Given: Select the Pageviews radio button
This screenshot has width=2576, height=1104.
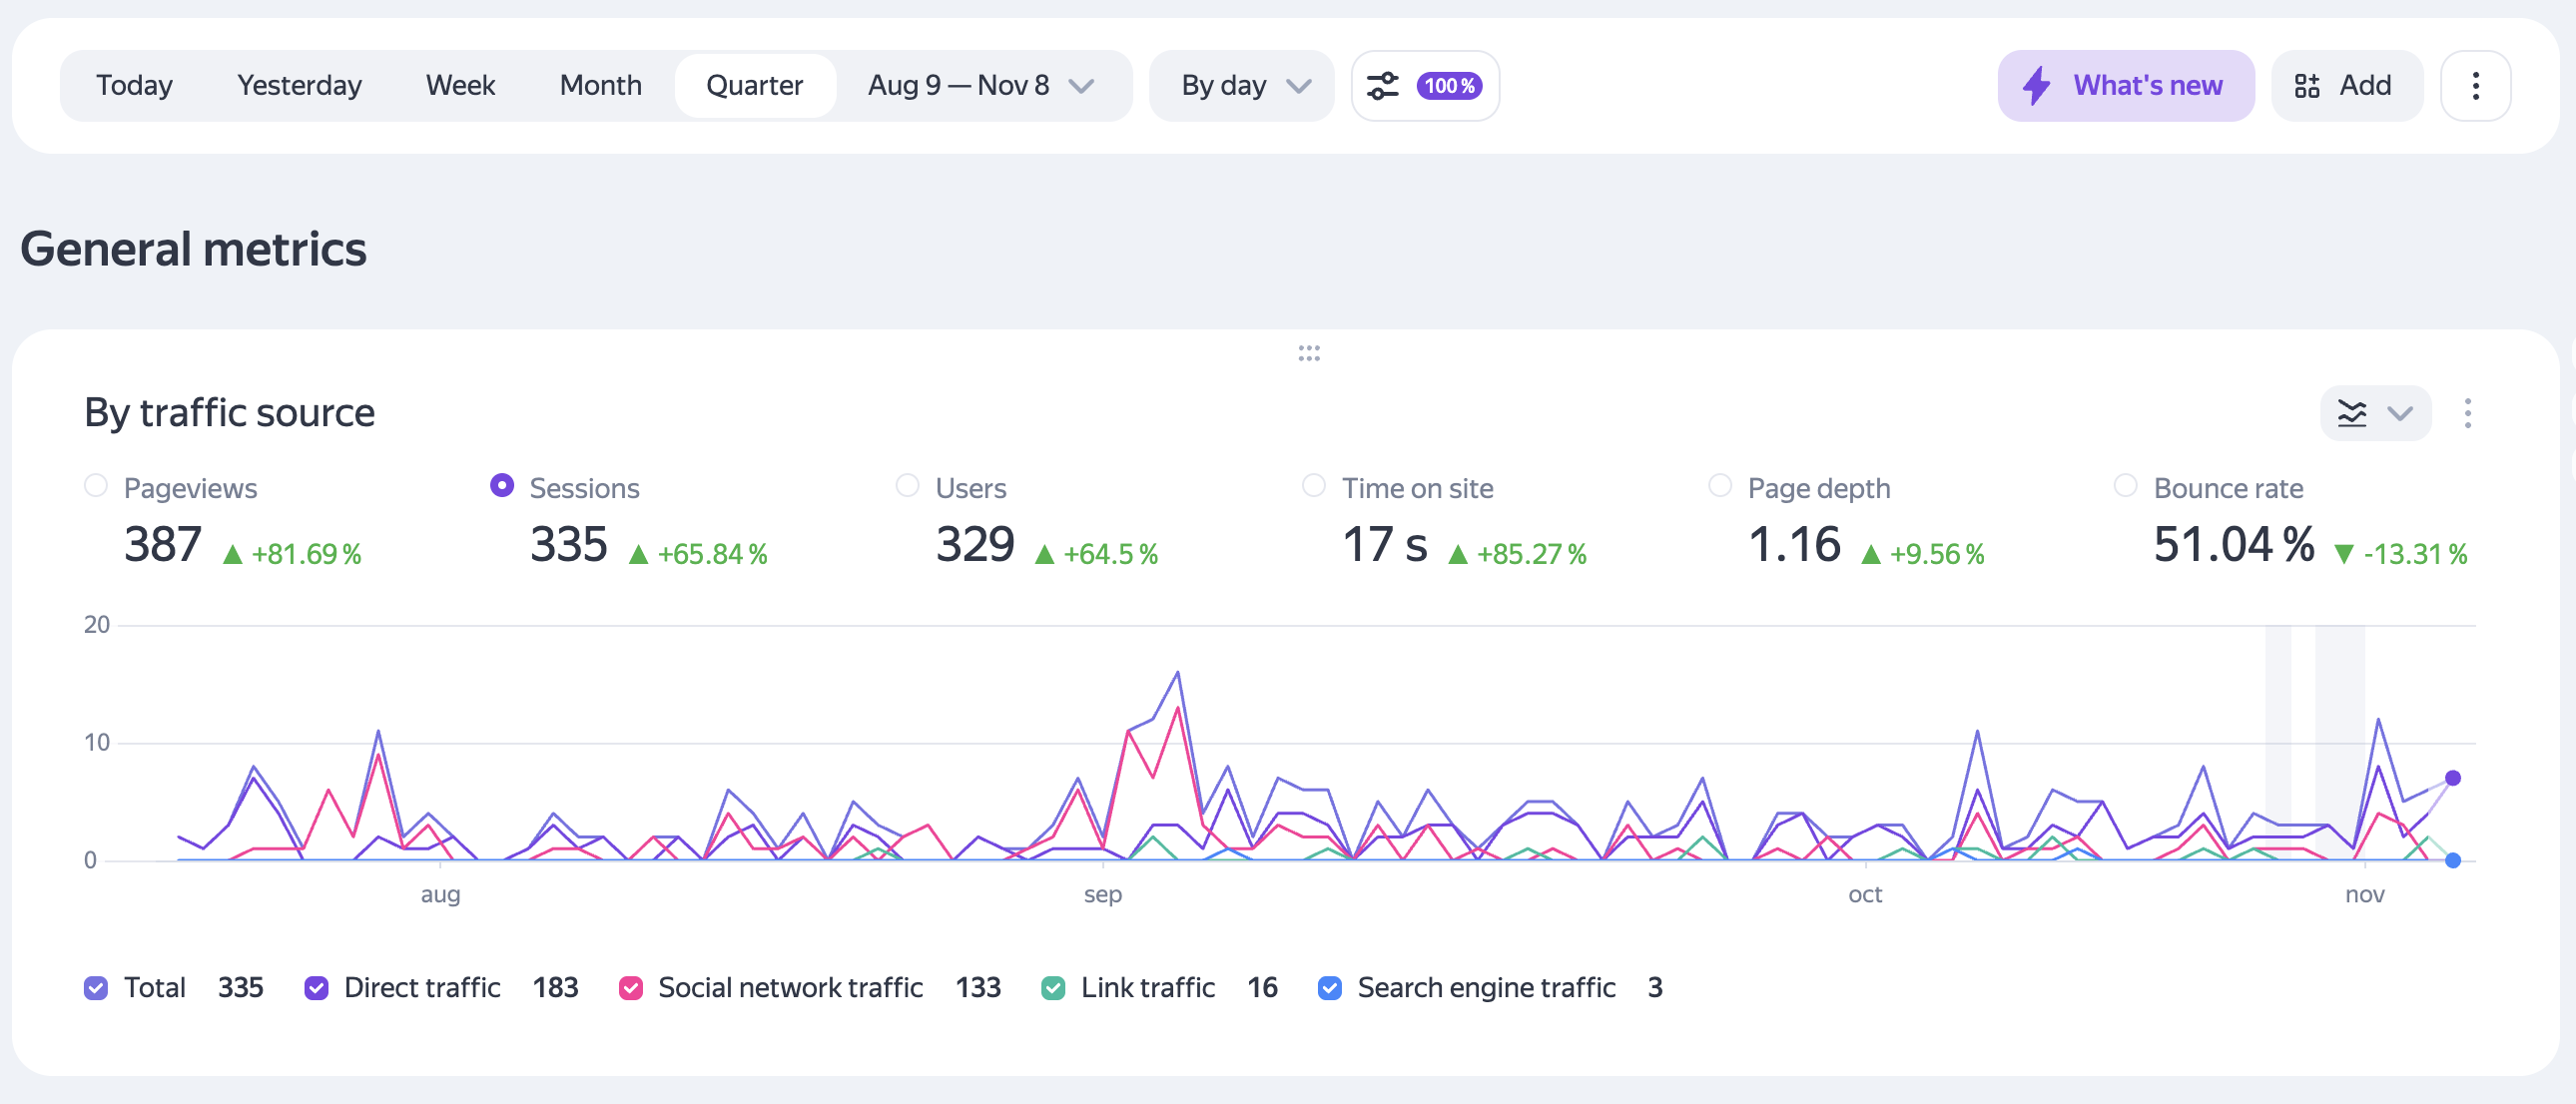Looking at the screenshot, I should pyautogui.click(x=96, y=486).
